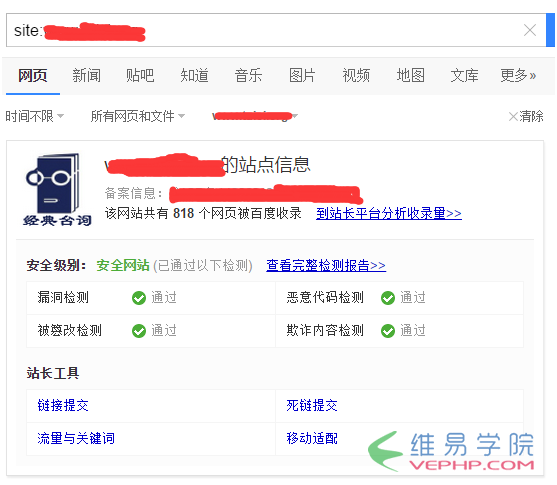Open the 死链提交 webmaster tool link
This screenshot has width=557, height=485.
coord(312,405)
